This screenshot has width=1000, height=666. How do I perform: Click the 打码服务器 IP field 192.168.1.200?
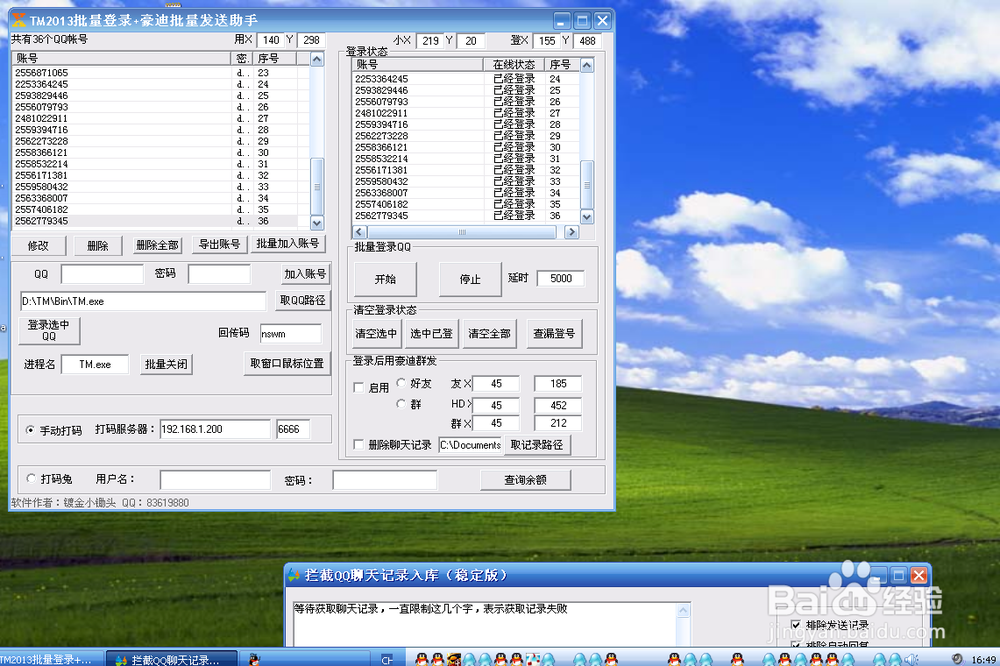[215, 429]
